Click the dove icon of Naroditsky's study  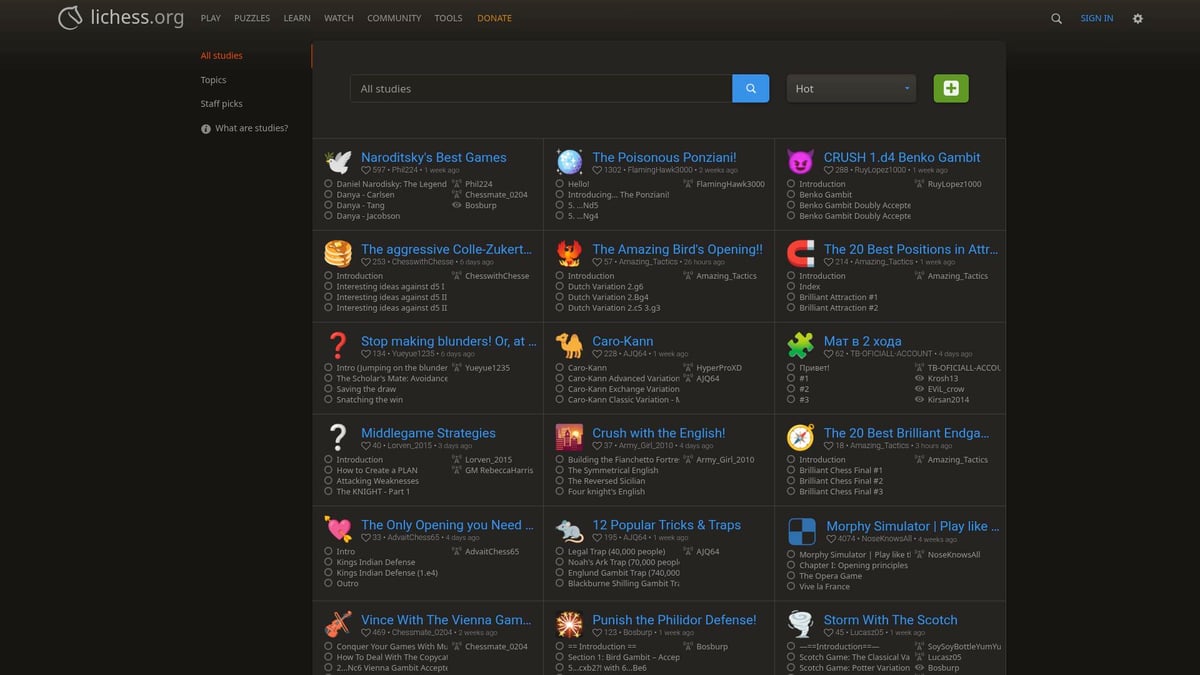(x=338, y=162)
